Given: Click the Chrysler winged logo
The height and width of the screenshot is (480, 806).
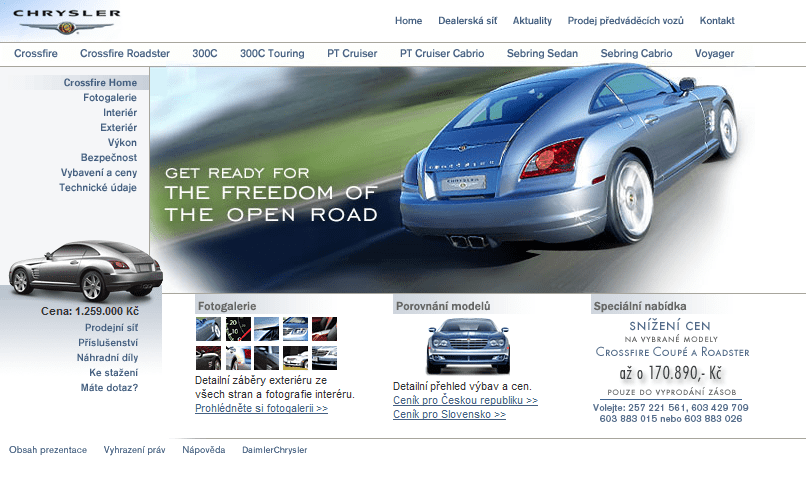Looking at the screenshot, I should 66,22.
